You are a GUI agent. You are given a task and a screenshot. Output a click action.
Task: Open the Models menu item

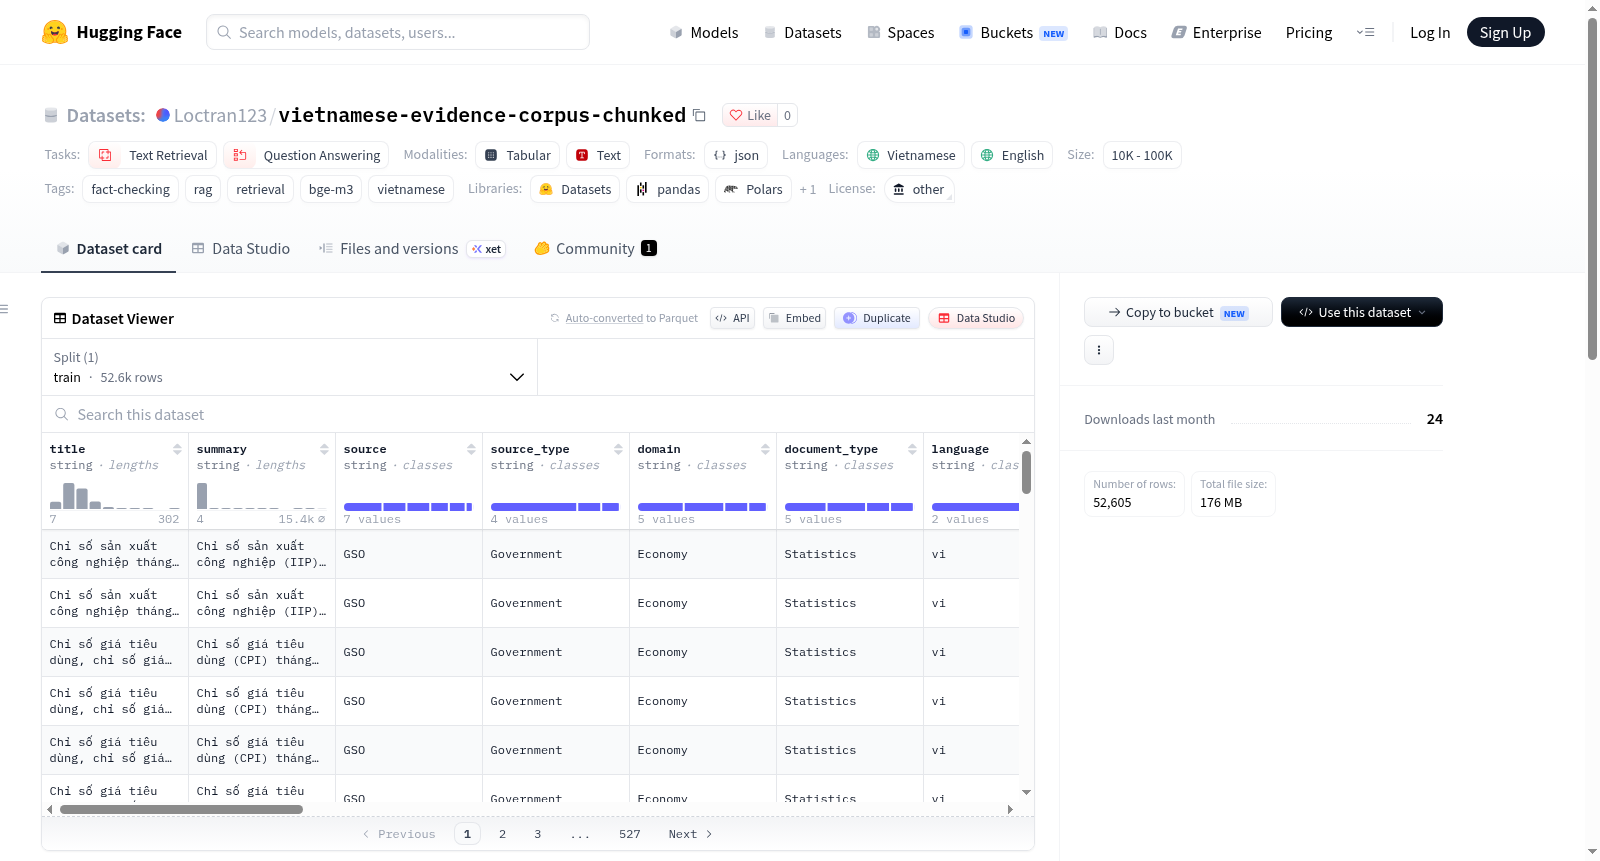click(x=703, y=32)
